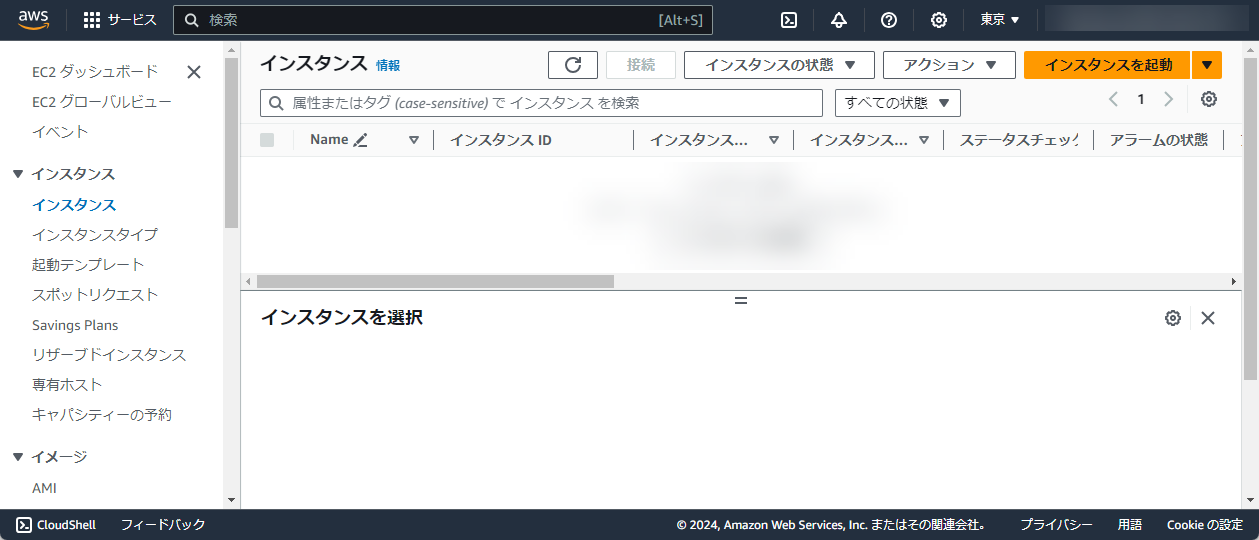1259x540 pixels.
Task: Open the details panel settings gear
Action: click(1173, 318)
